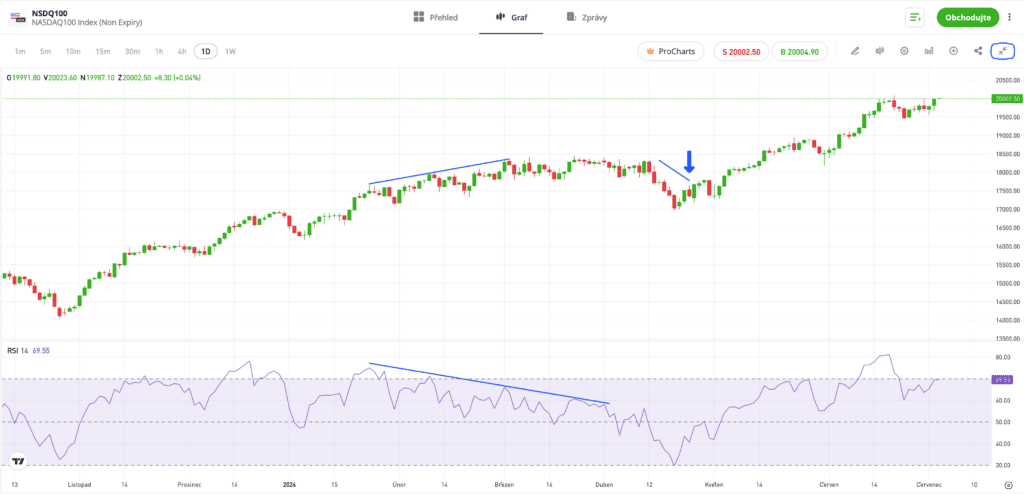Open time axis settings gear
This screenshot has height=494, width=1024.
[1009, 485]
